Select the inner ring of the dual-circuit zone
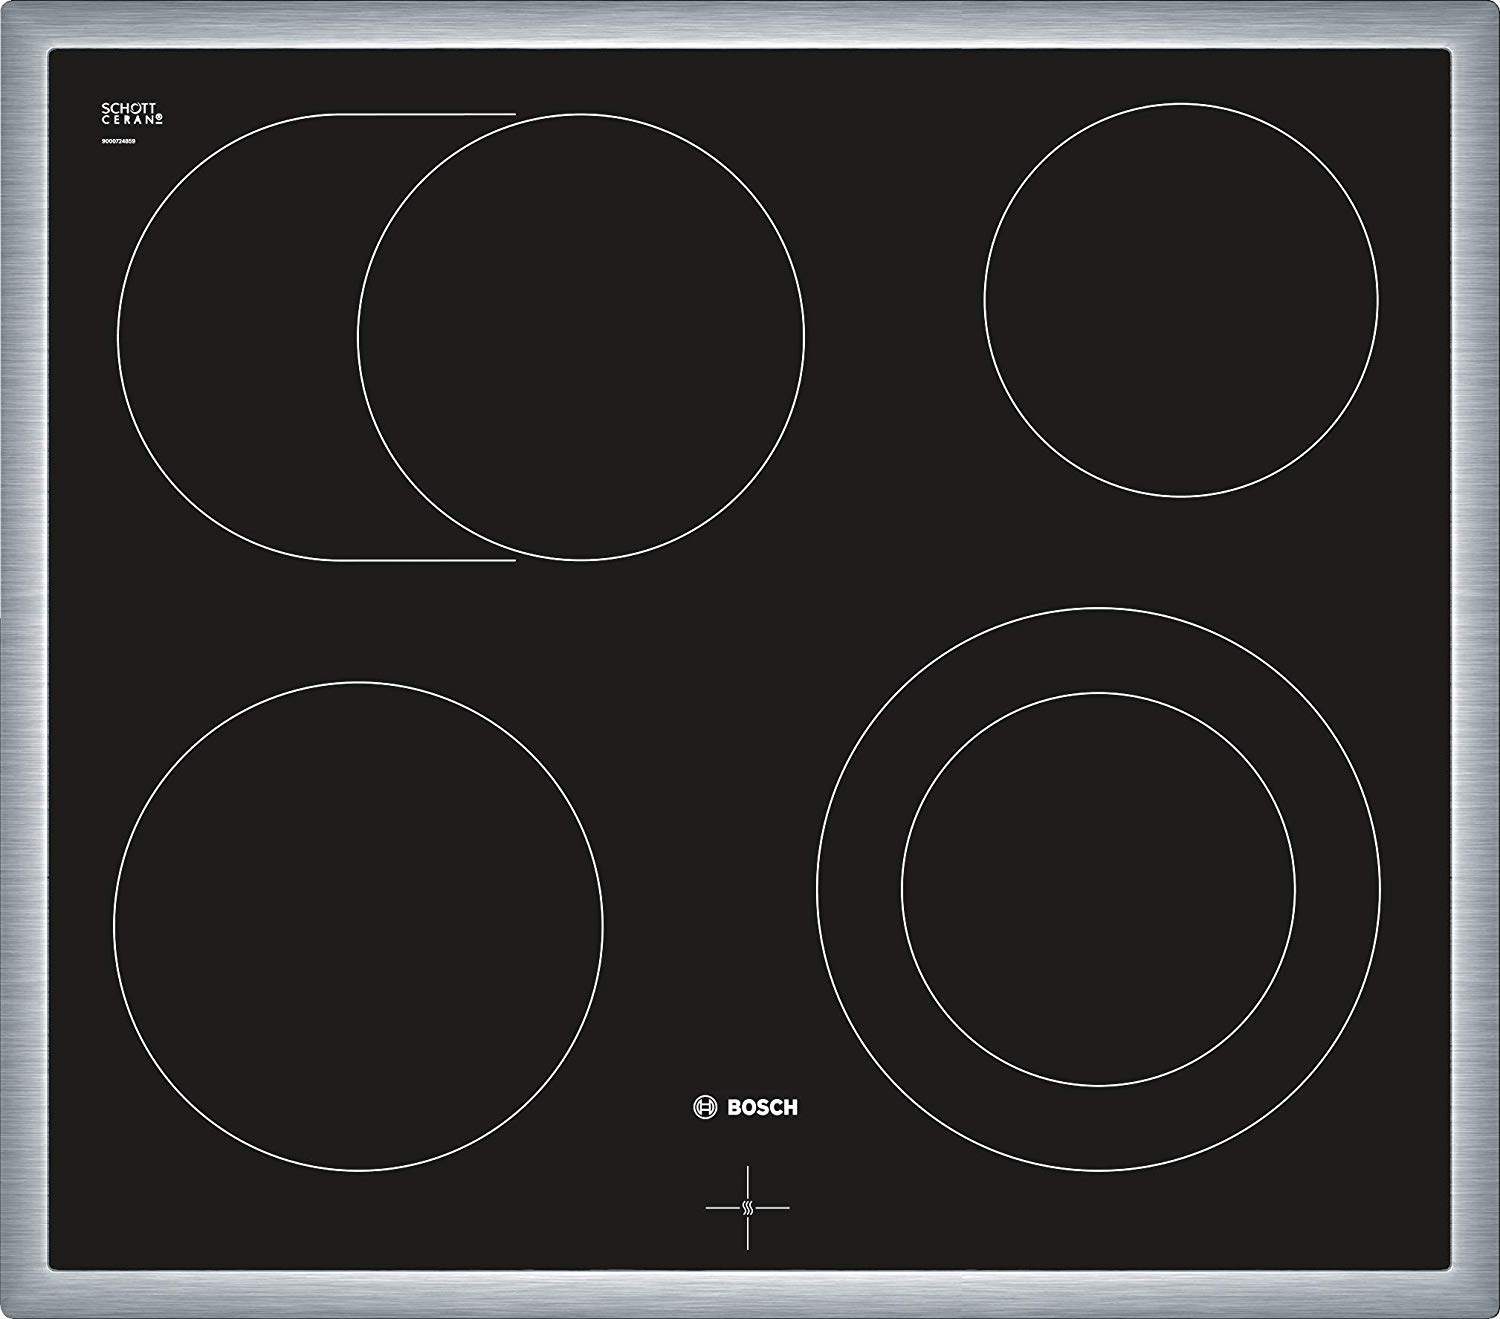Image resolution: width=1500 pixels, height=1319 pixels. click(x=1098, y=889)
